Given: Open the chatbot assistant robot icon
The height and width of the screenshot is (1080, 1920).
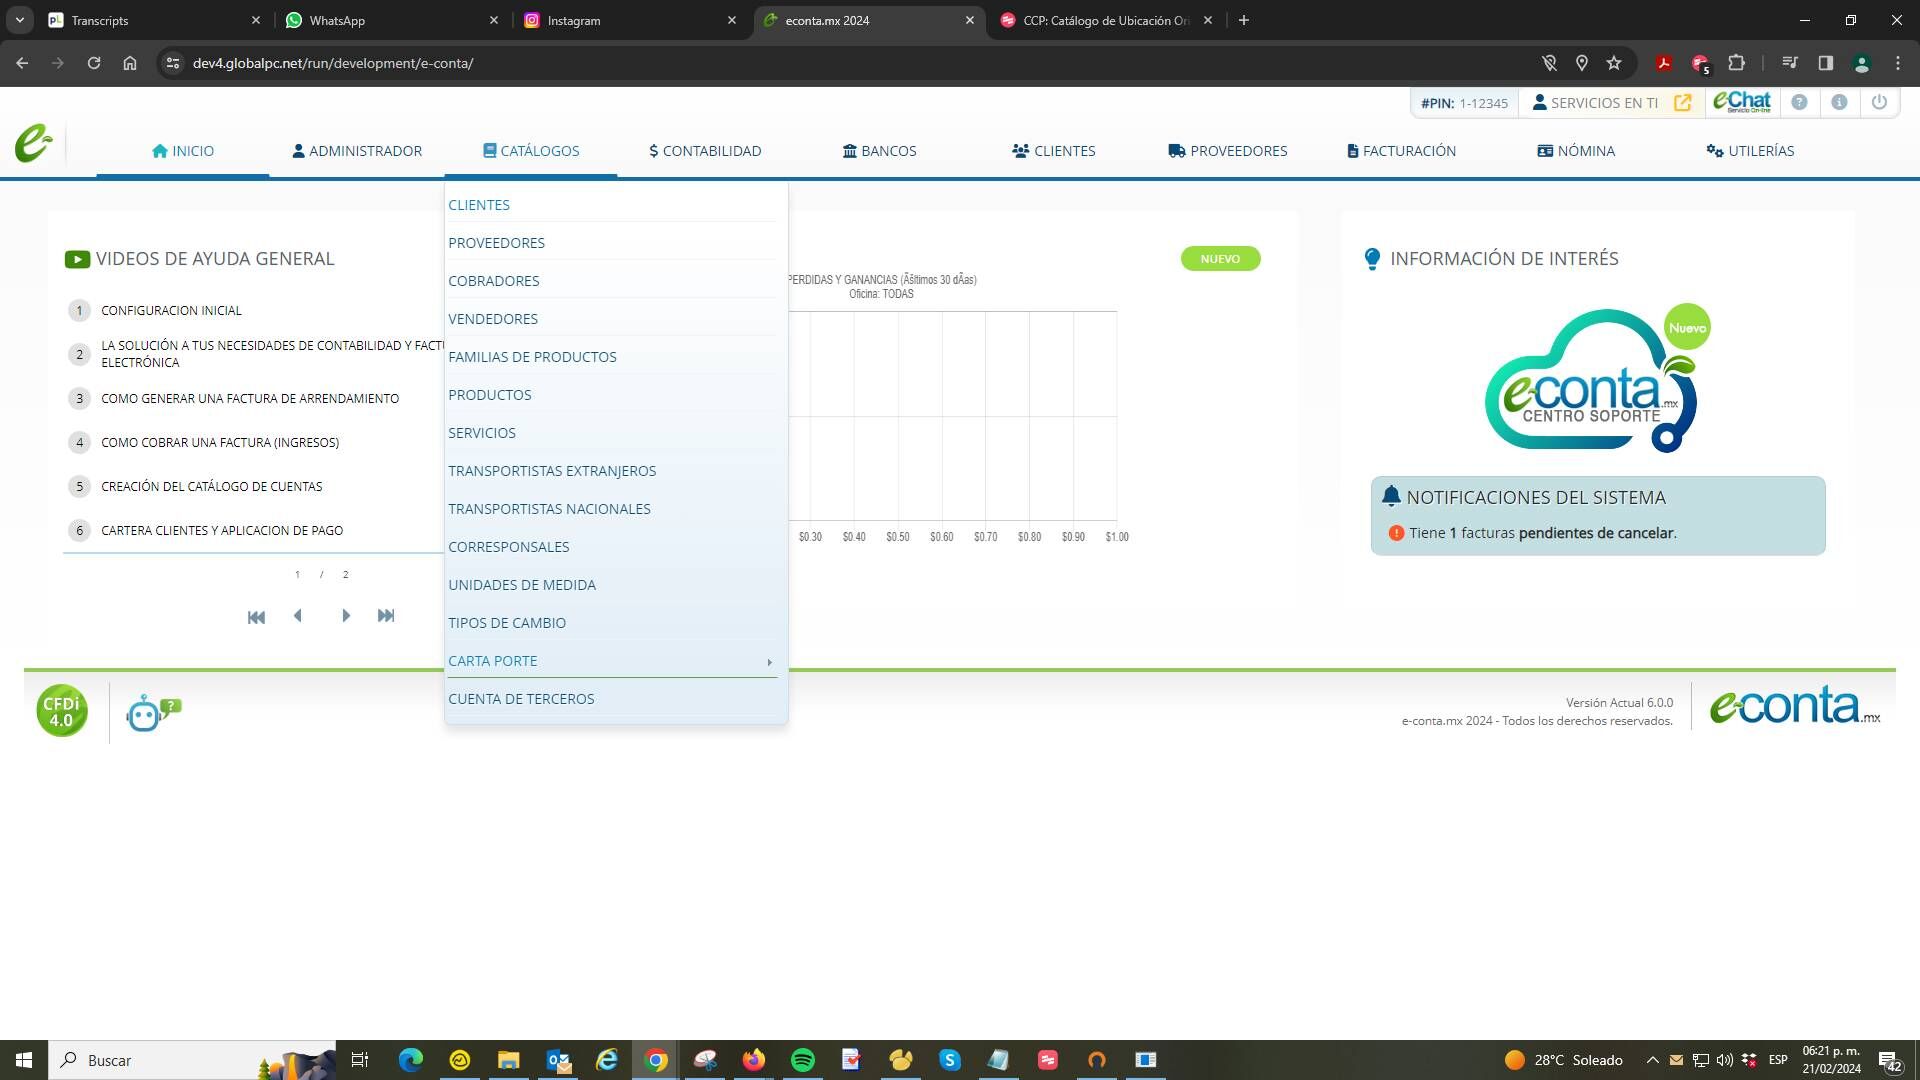Looking at the screenshot, I should tap(153, 713).
